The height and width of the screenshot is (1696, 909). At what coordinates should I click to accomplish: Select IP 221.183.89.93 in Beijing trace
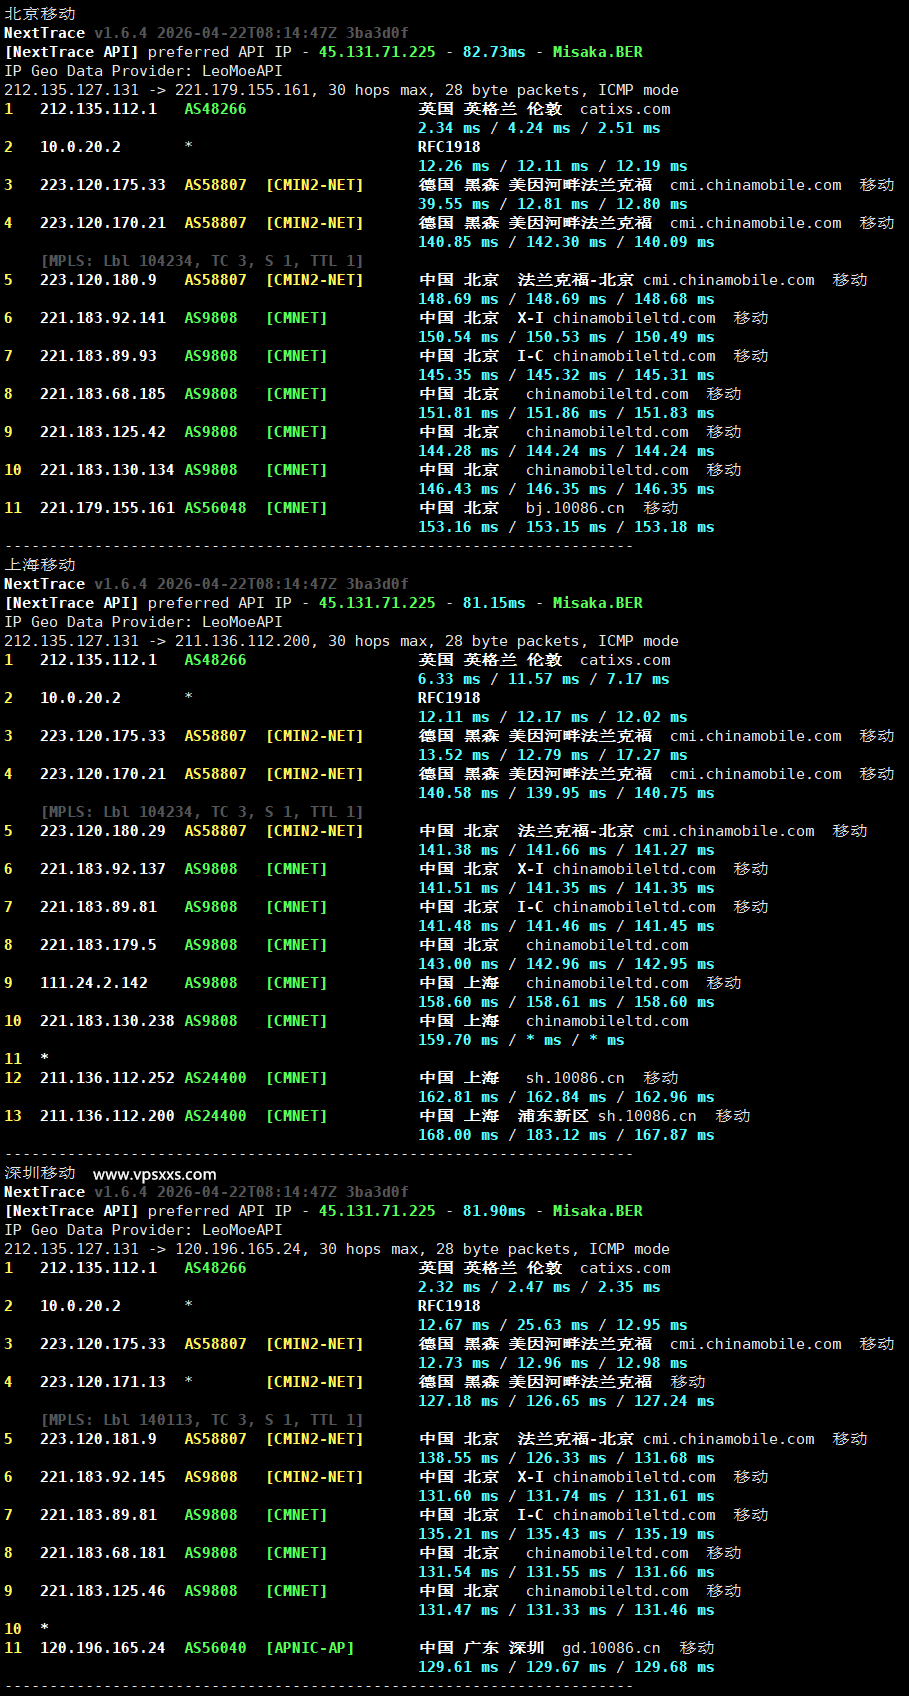click(x=98, y=356)
